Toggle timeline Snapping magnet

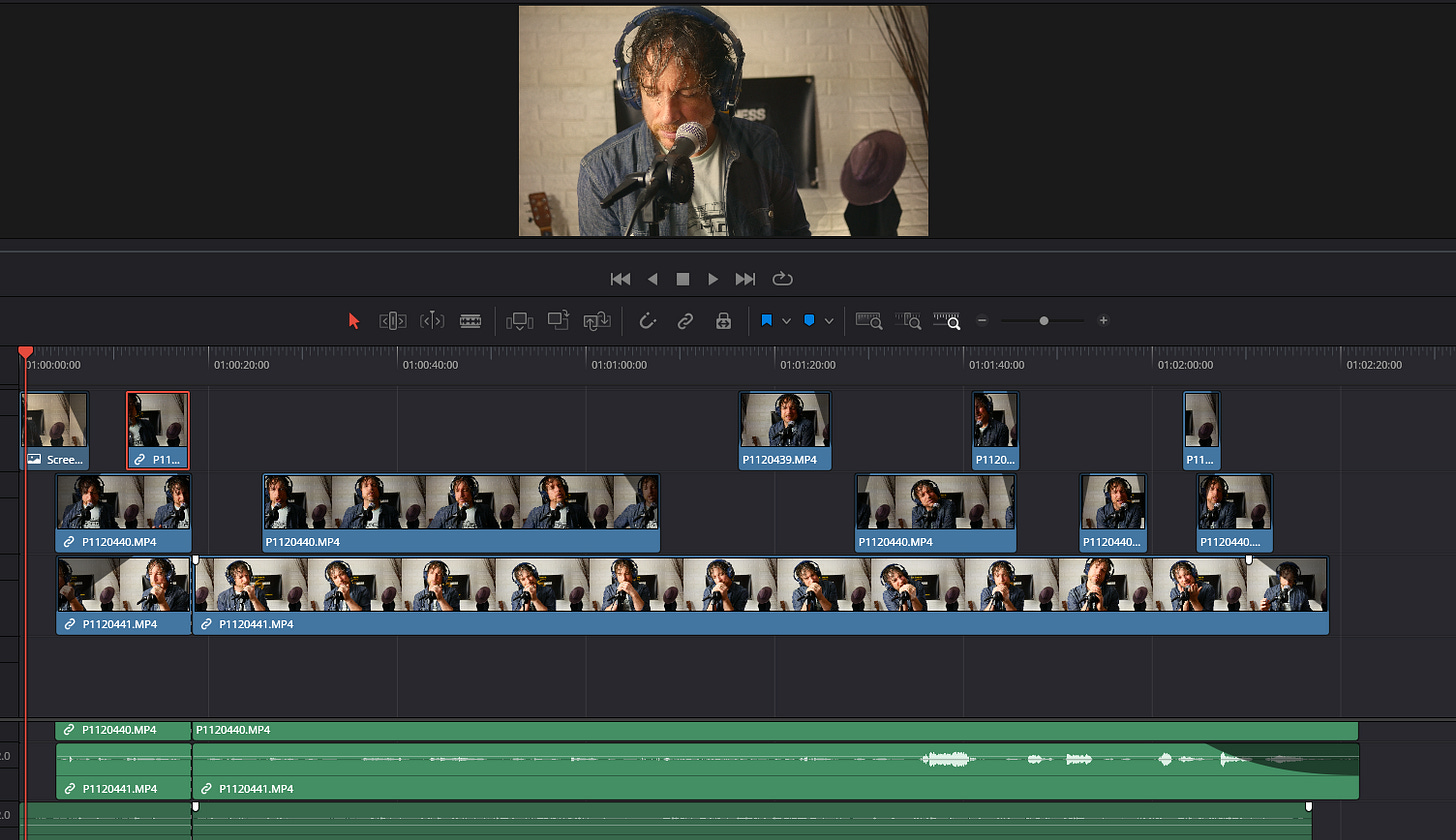click(647, 321)
